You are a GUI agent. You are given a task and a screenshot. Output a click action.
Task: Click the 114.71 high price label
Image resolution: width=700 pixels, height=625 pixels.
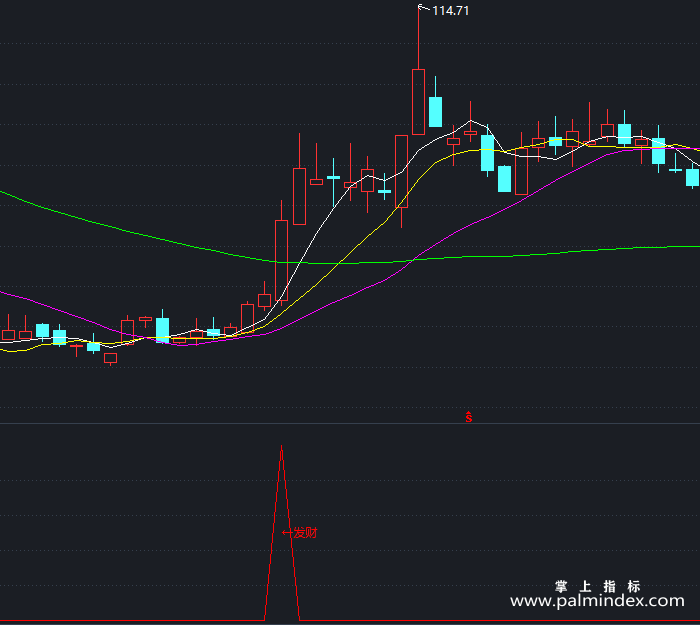point(450,11)
